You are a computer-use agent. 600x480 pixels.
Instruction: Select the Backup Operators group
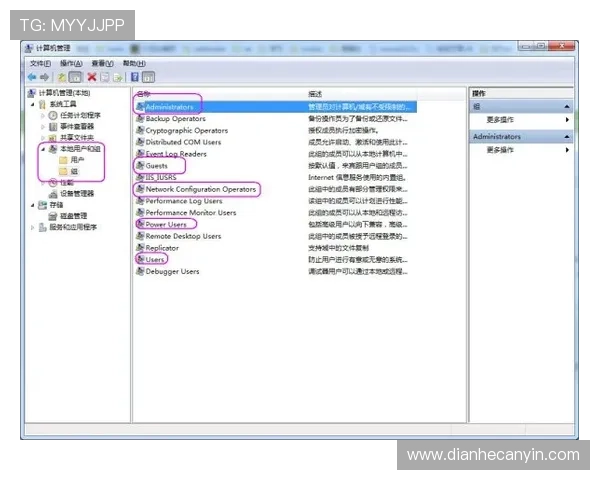click(175, 119)
